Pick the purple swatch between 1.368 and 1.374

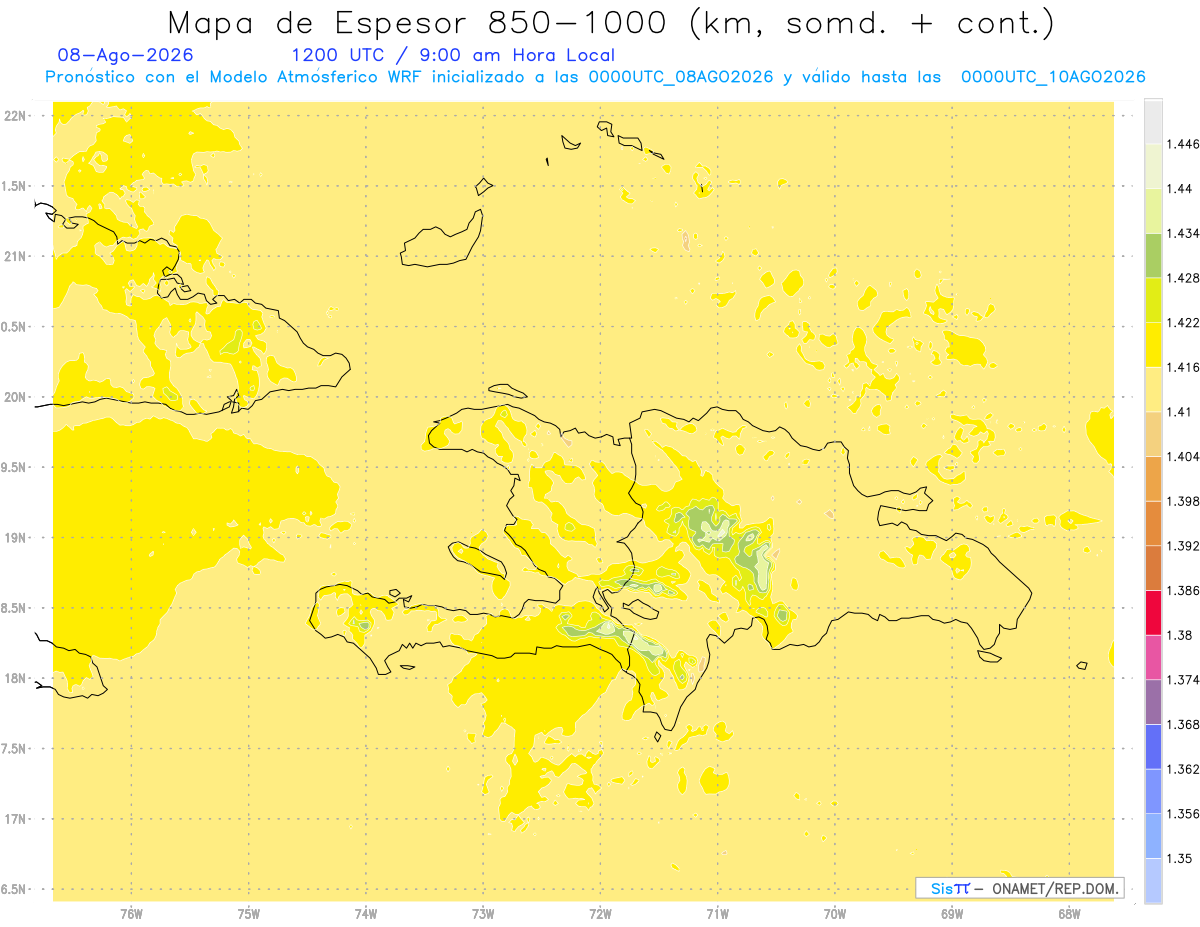pyautogui.click(x=1153, y=702)
